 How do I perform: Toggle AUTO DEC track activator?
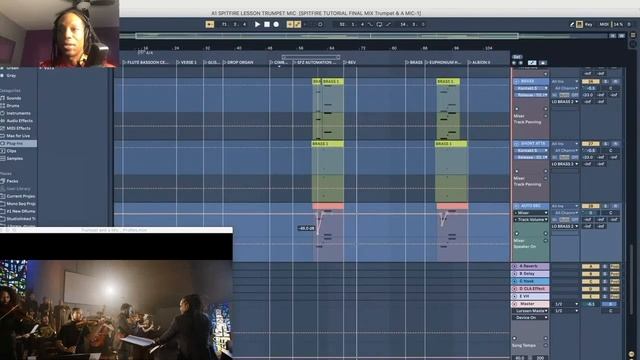click(x=590, y=206)
